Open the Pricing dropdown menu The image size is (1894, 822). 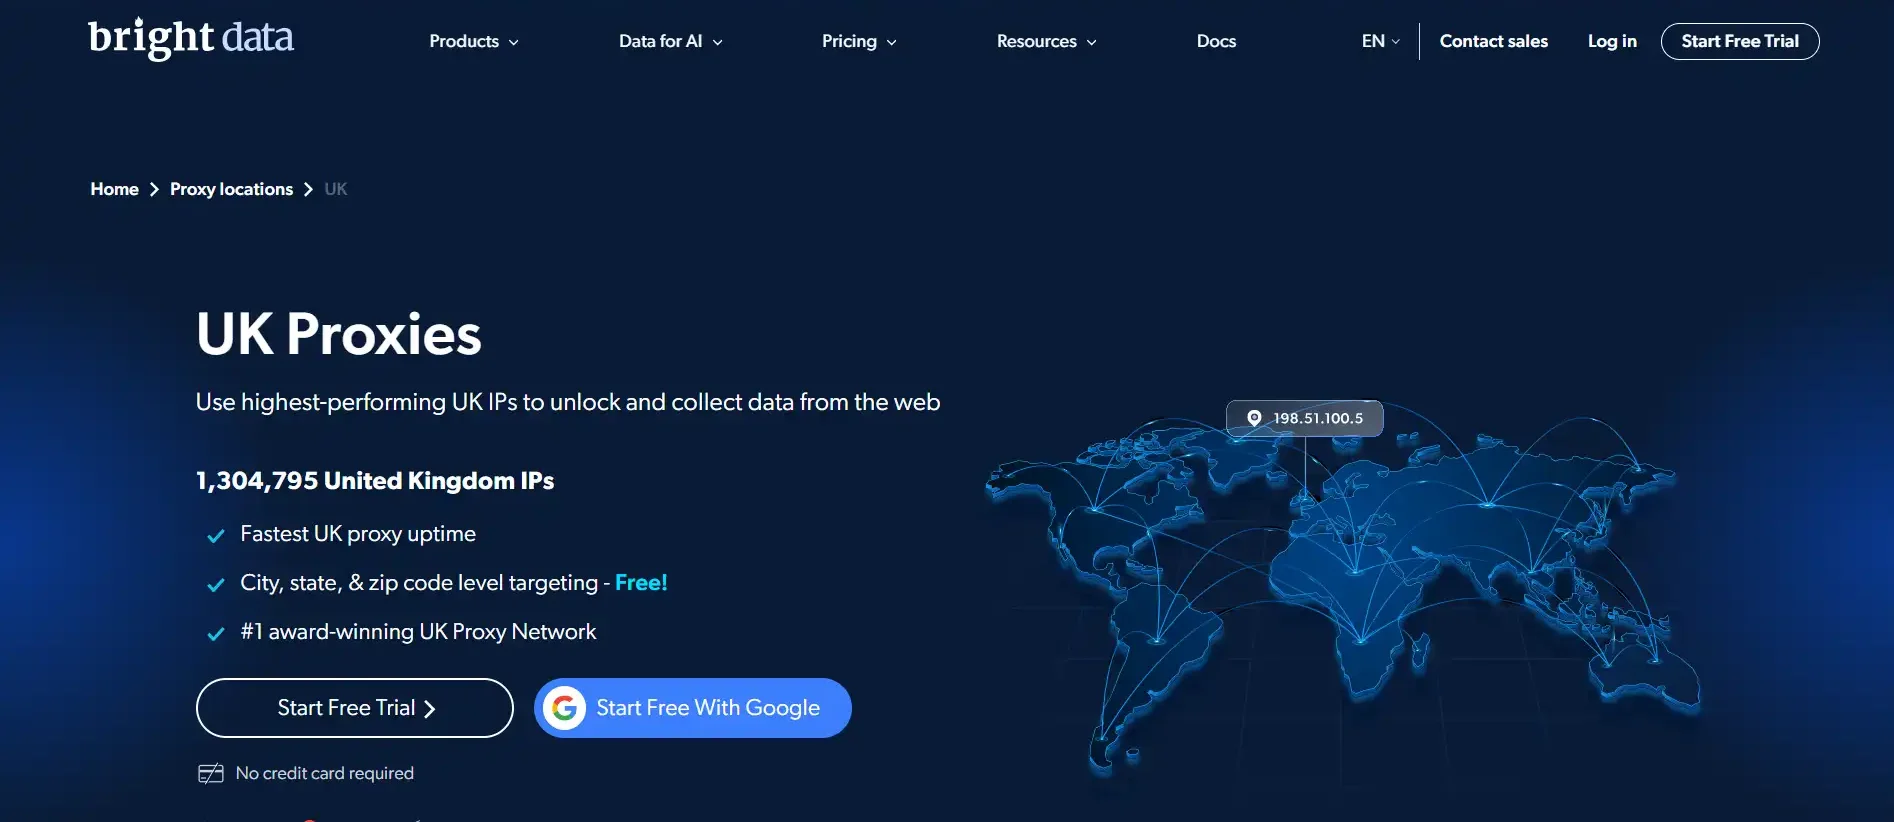[859, 41]
